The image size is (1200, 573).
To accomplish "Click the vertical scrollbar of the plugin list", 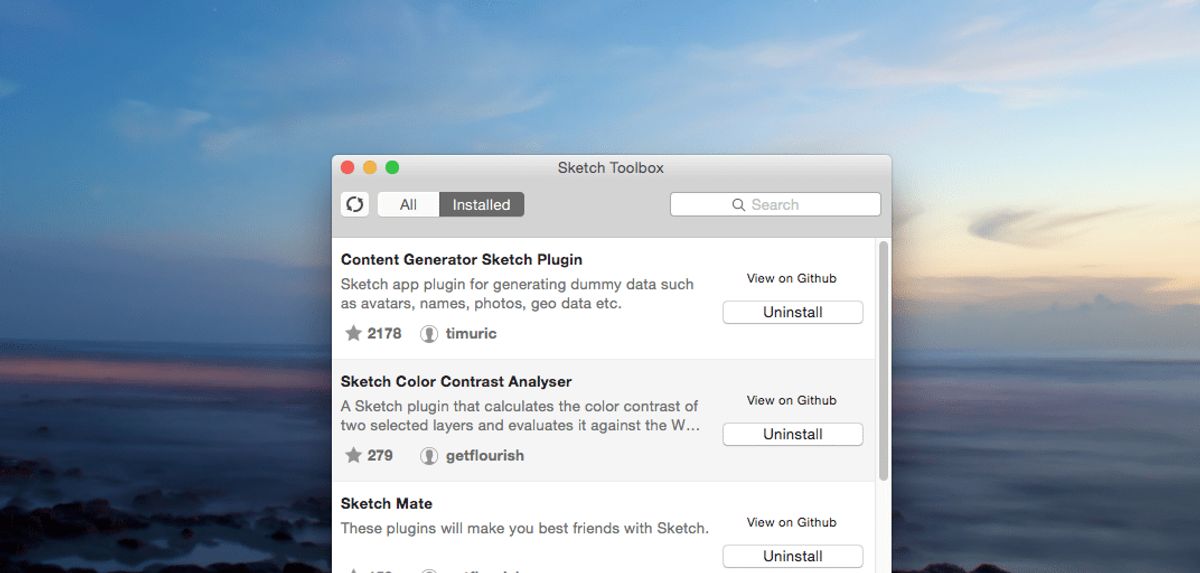I will tap(883, 360).
